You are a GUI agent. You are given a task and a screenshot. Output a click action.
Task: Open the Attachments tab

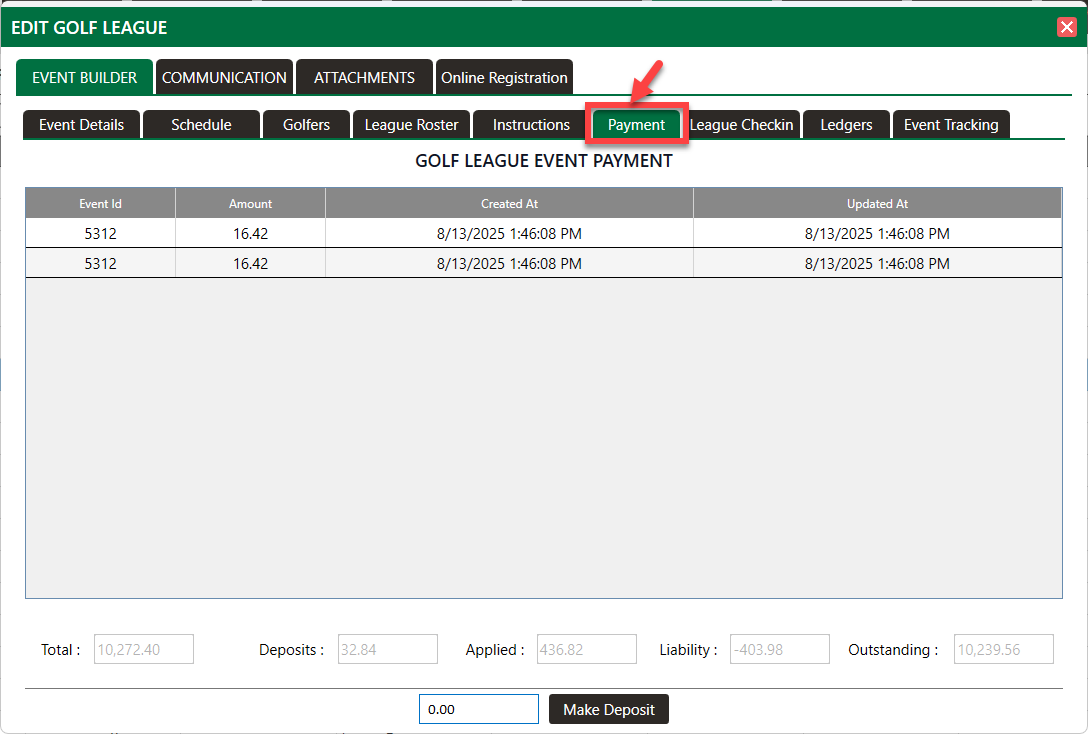pyautogui.click(x=364, y=77)
